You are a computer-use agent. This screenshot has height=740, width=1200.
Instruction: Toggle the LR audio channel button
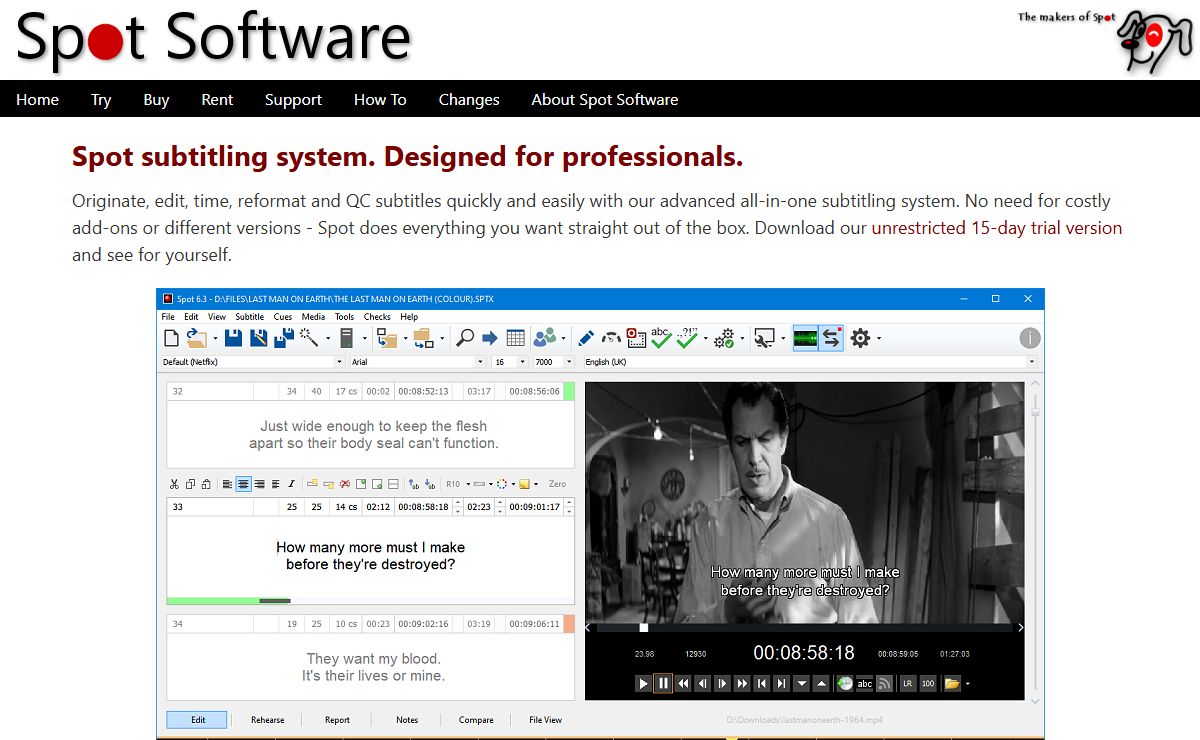pyautogui.click(x=908, y=684)
